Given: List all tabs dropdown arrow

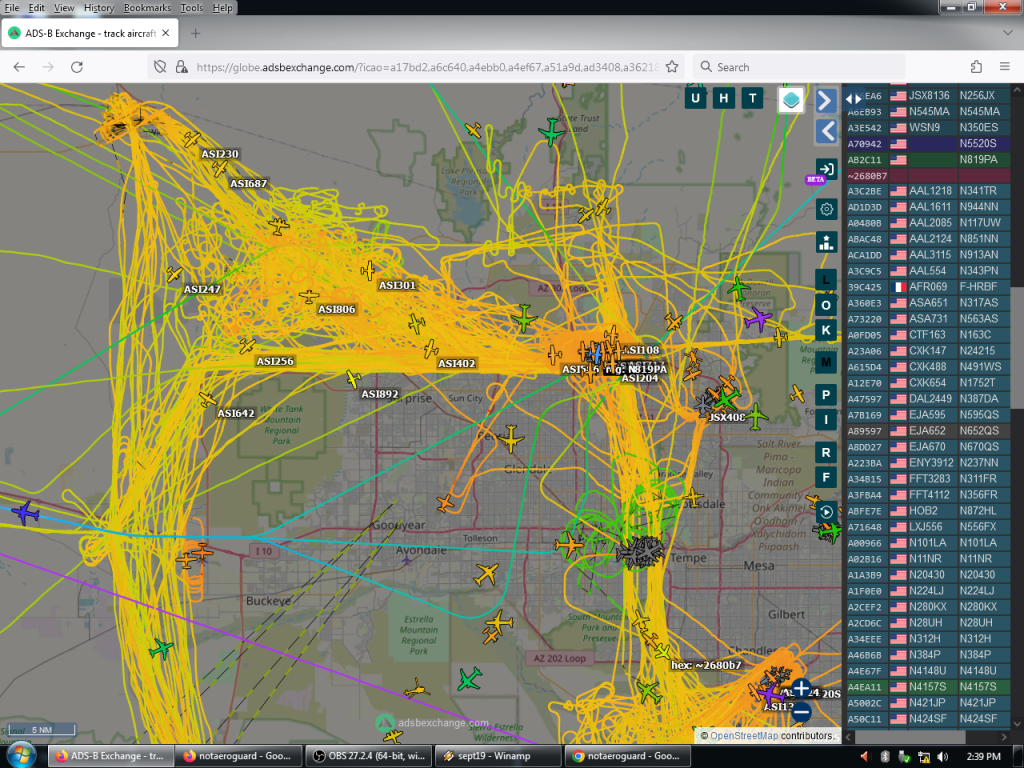Looking at the screenshot, I should (x=1007, y=32).
